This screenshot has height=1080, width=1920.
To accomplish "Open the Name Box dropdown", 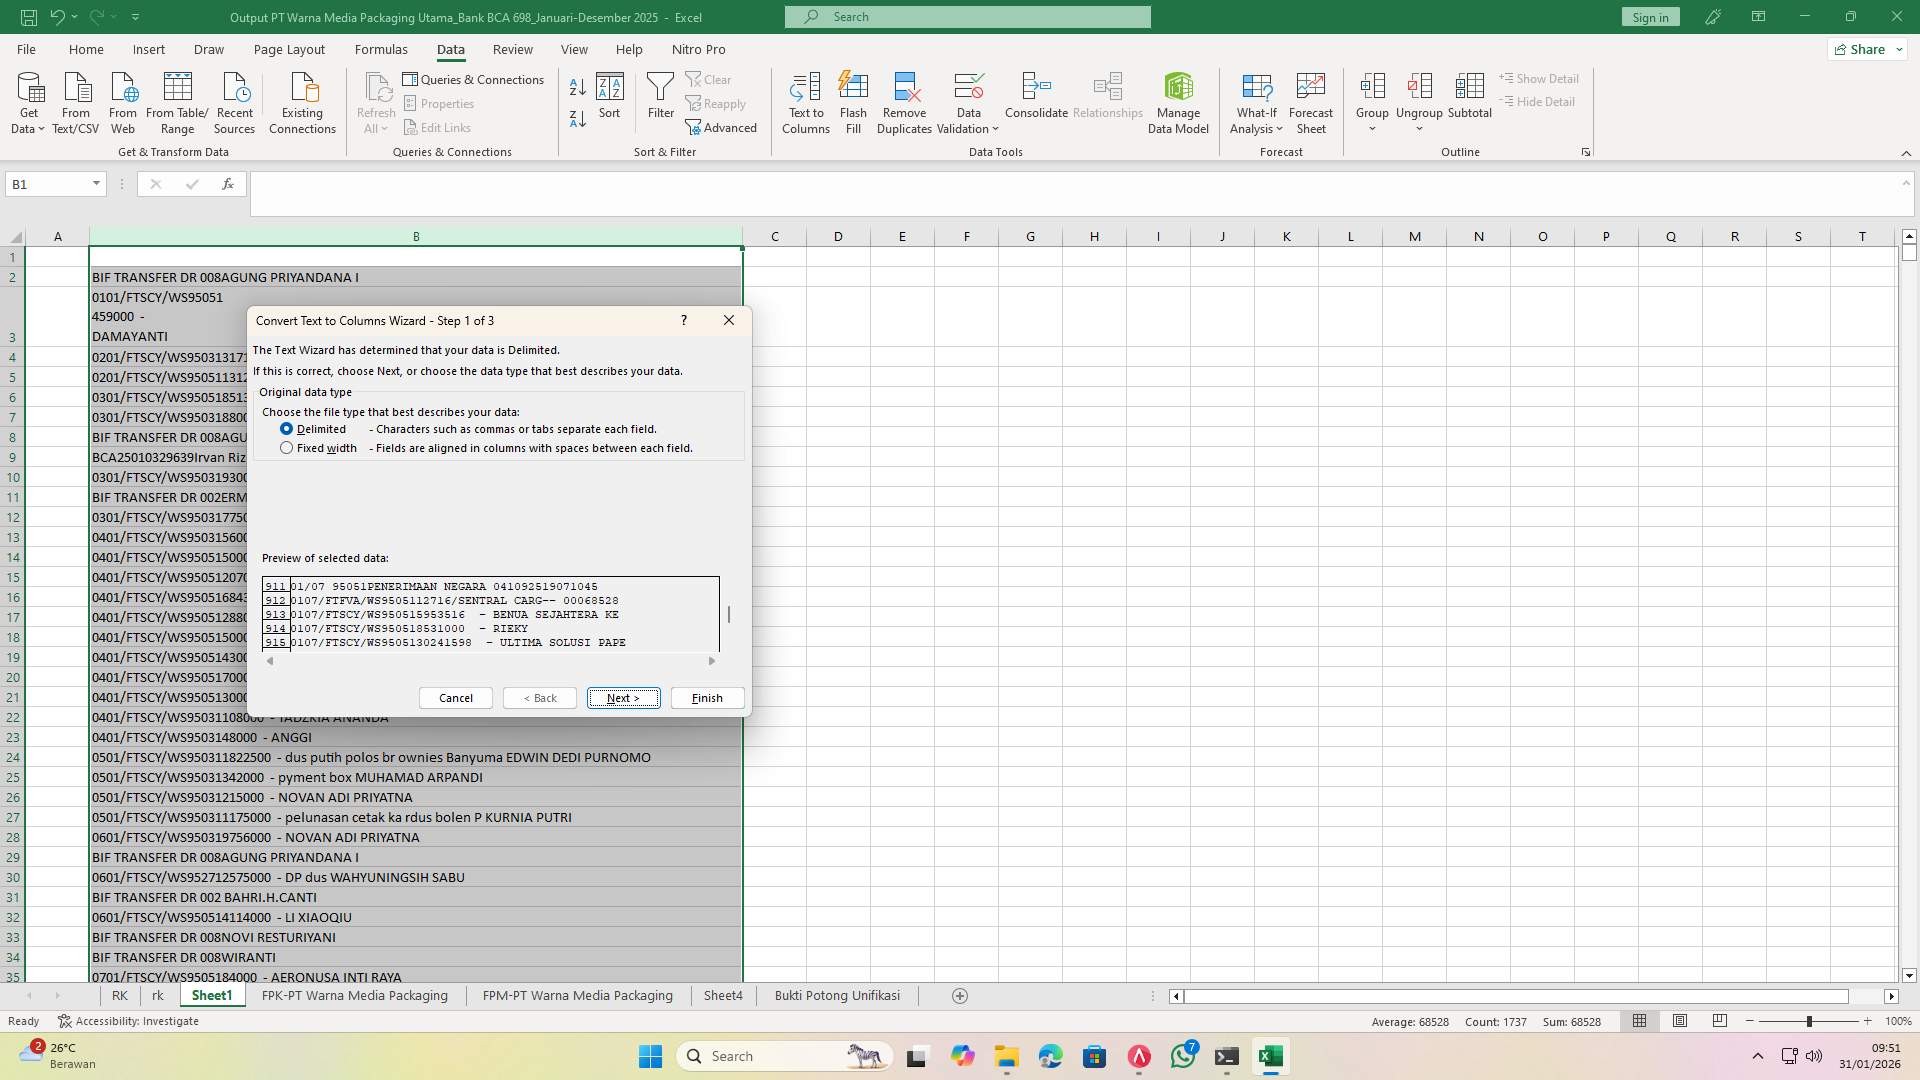I will coord(95,183).
